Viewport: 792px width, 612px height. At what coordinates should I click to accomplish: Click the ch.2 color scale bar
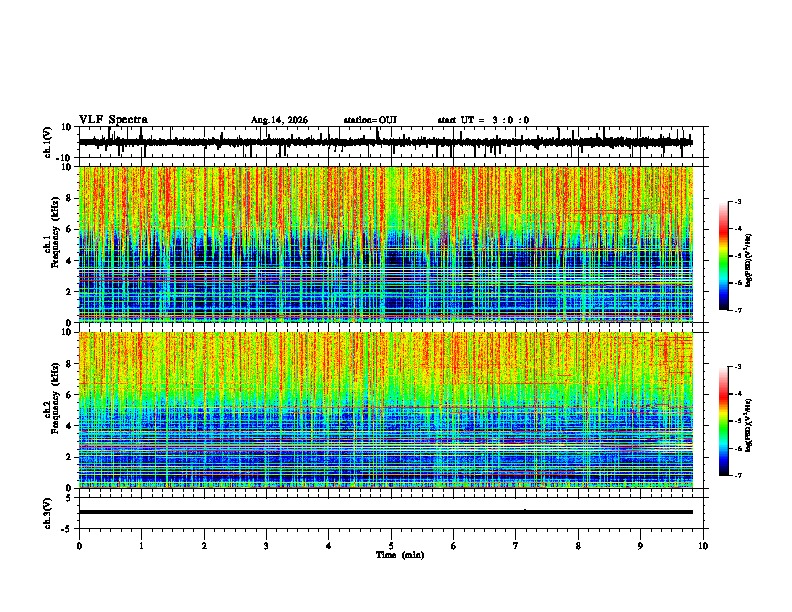[x=724, y=421]
